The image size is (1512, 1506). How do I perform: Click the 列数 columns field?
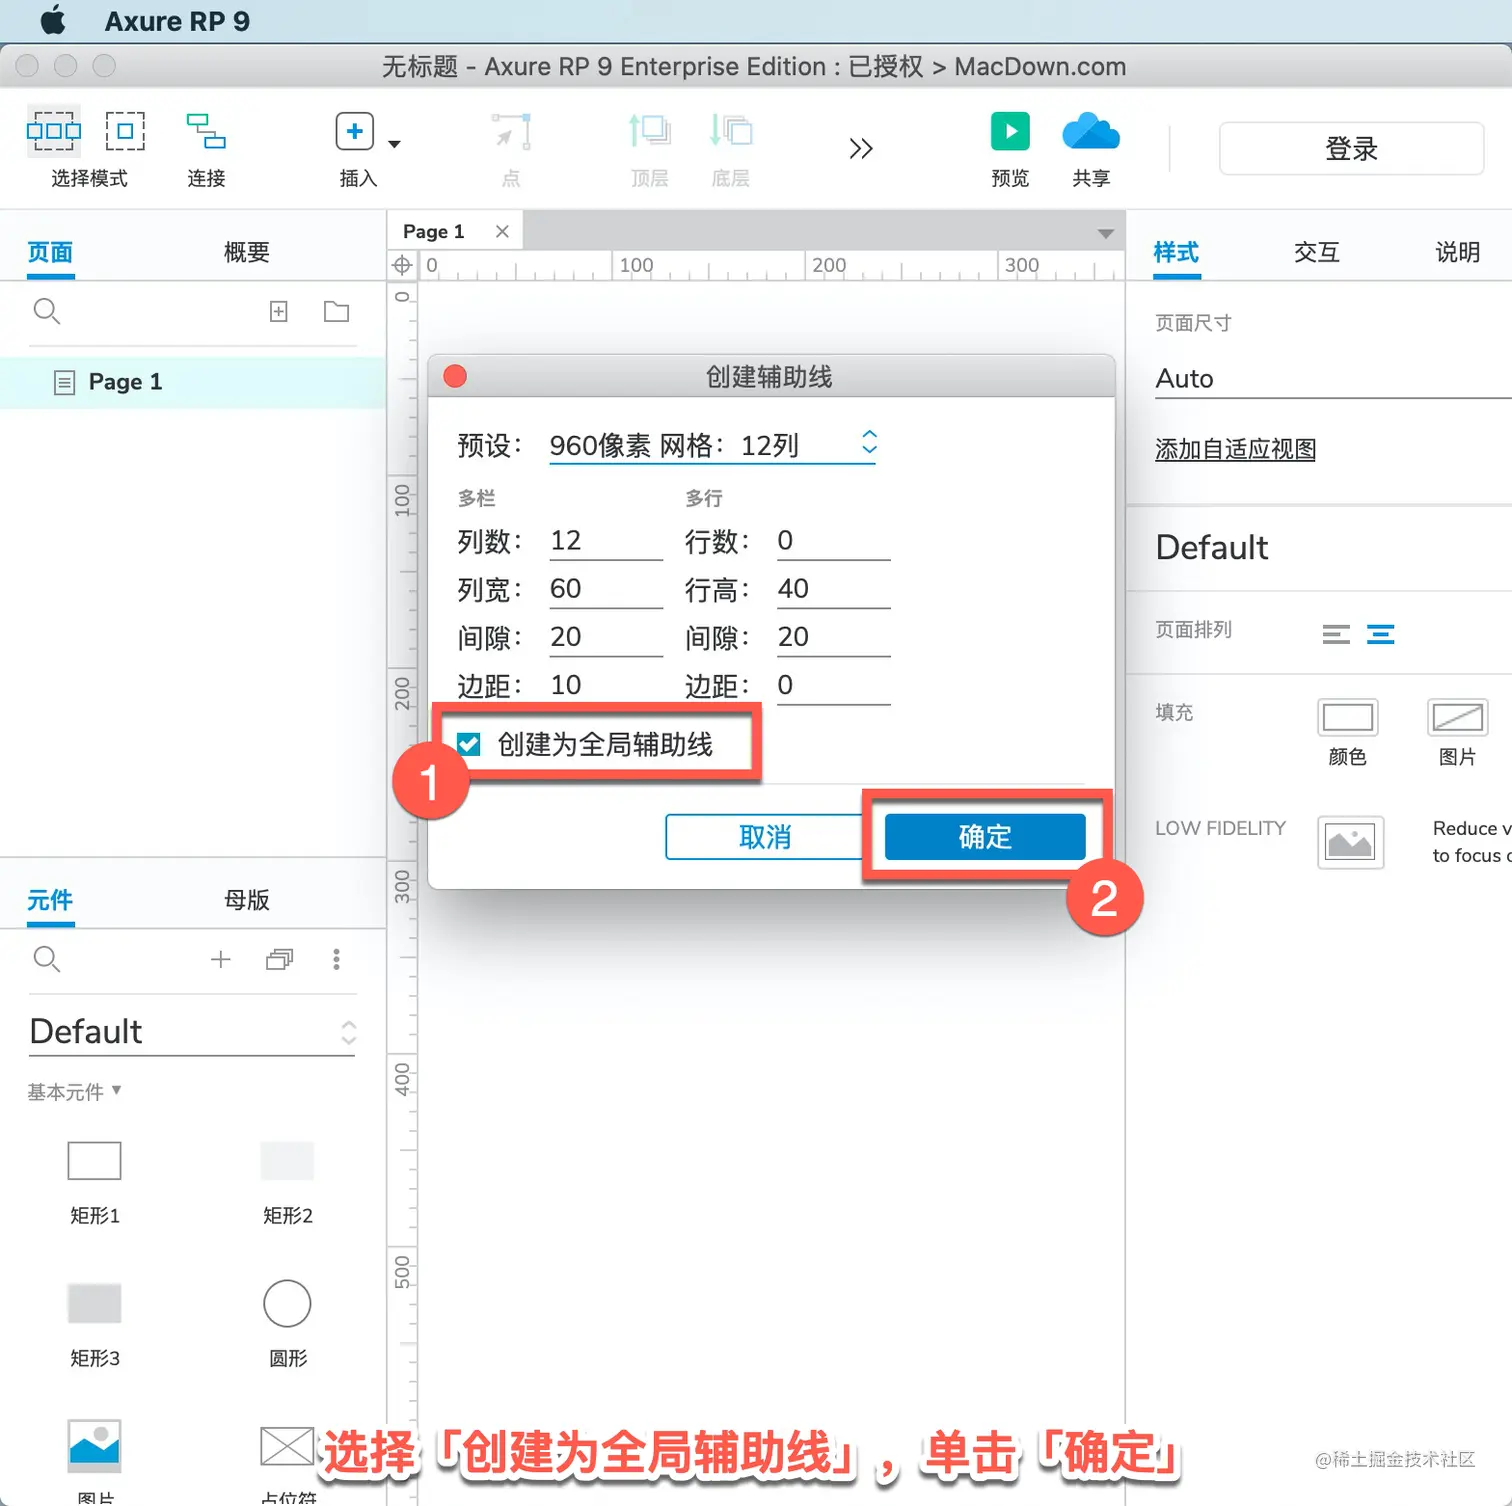pyautogui.click(x=606, y=541)
